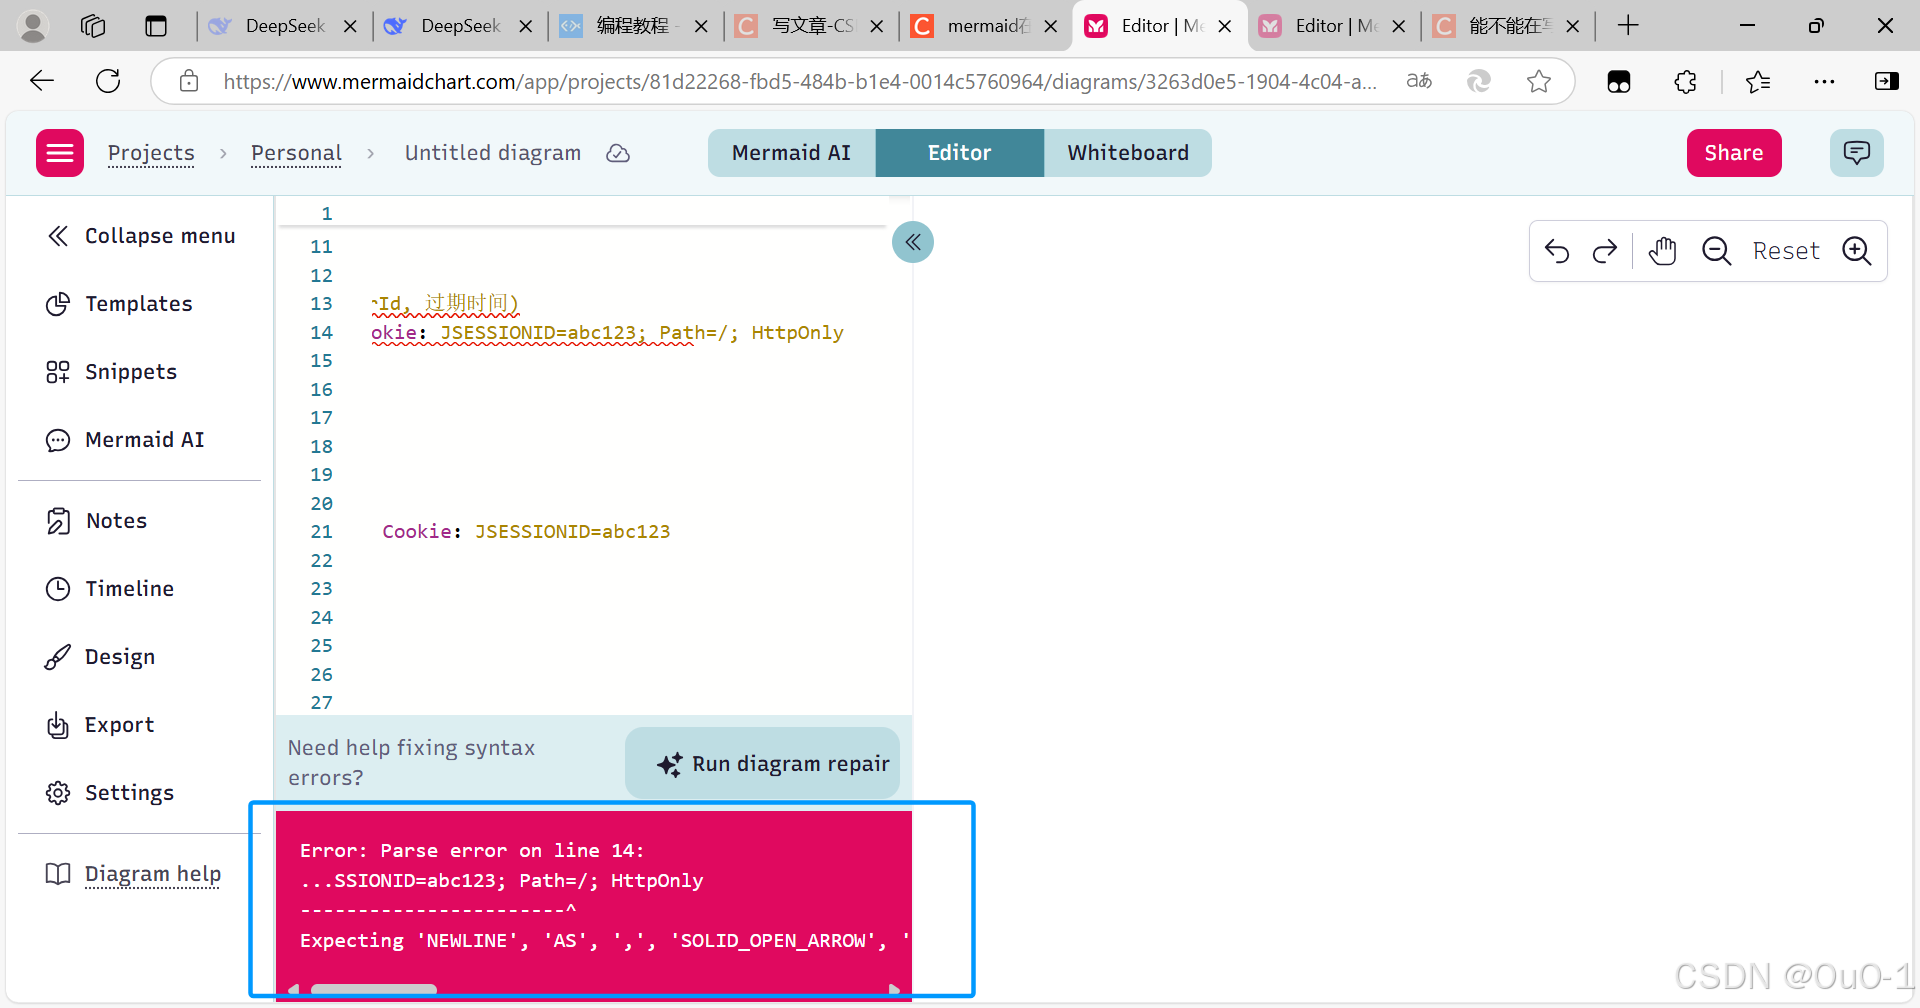This screenshot has height=1008, width=1920.
Task: Click the horizontal scrollbar in error panel
Action: [374, 990]
